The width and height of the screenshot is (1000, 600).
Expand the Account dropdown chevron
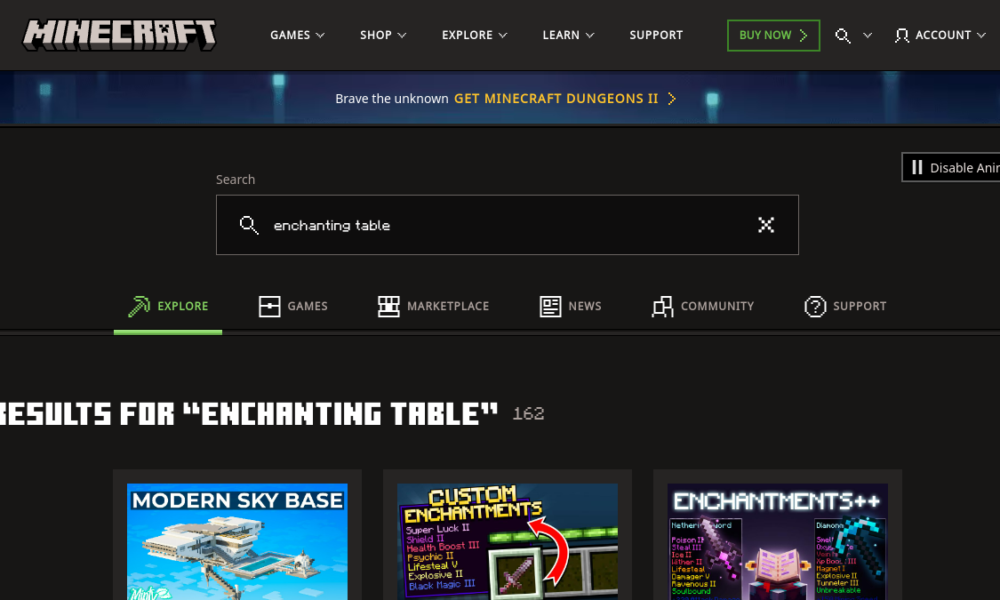[981, 36]
